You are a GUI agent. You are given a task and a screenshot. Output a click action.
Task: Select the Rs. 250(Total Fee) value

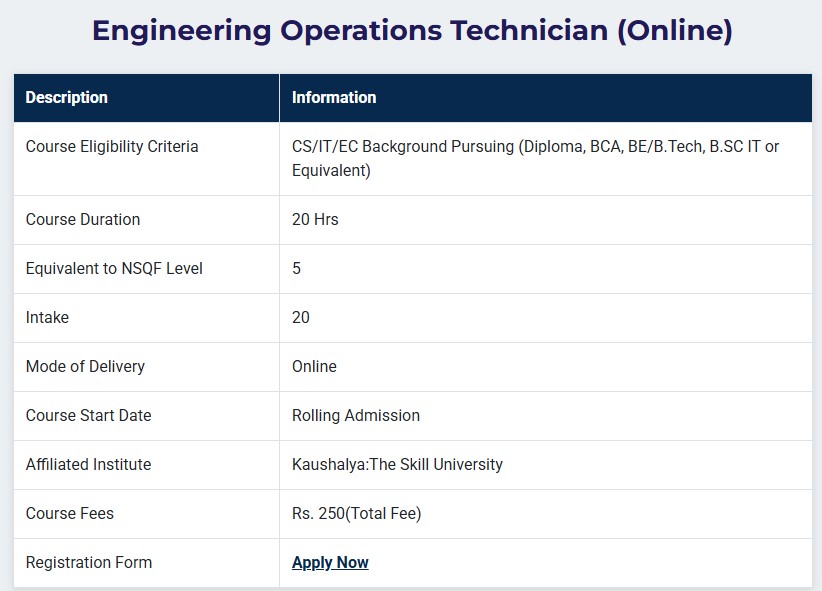[x=356, y=513]
